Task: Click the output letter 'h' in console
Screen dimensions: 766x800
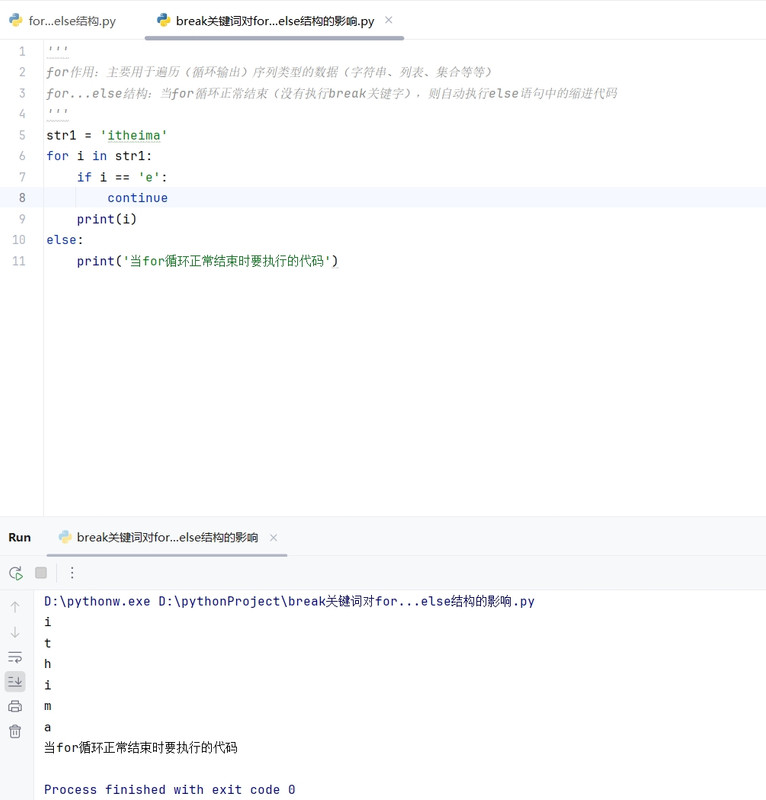Action: pos(47,664)
